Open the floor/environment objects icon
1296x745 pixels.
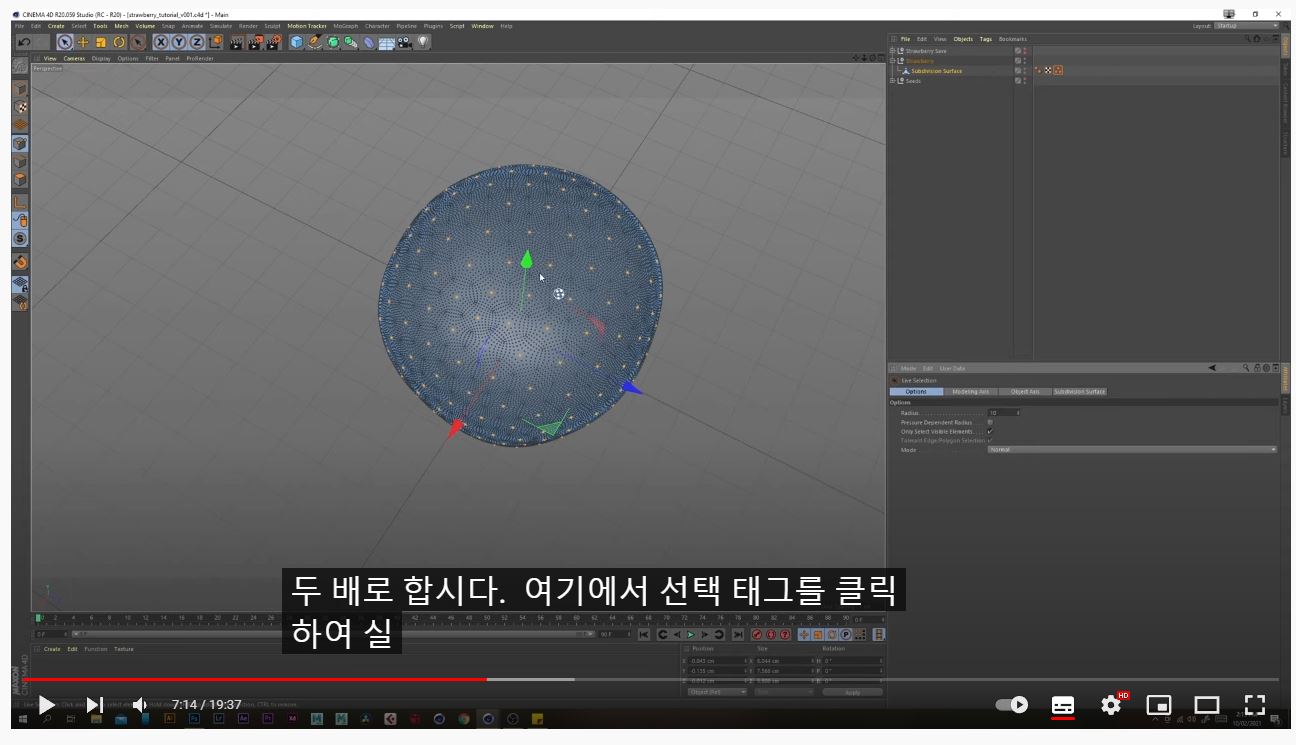(x=387, y=42)
